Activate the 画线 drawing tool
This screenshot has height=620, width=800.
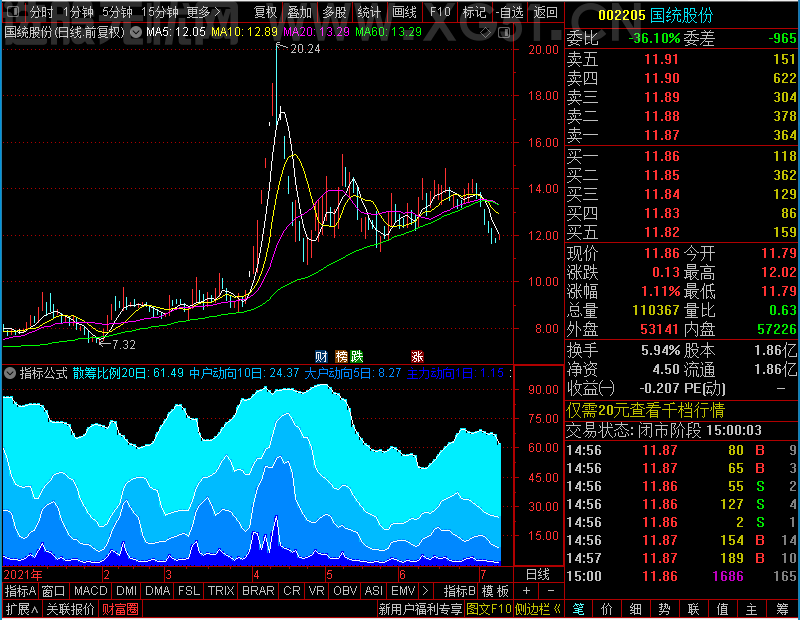[404, 12]
